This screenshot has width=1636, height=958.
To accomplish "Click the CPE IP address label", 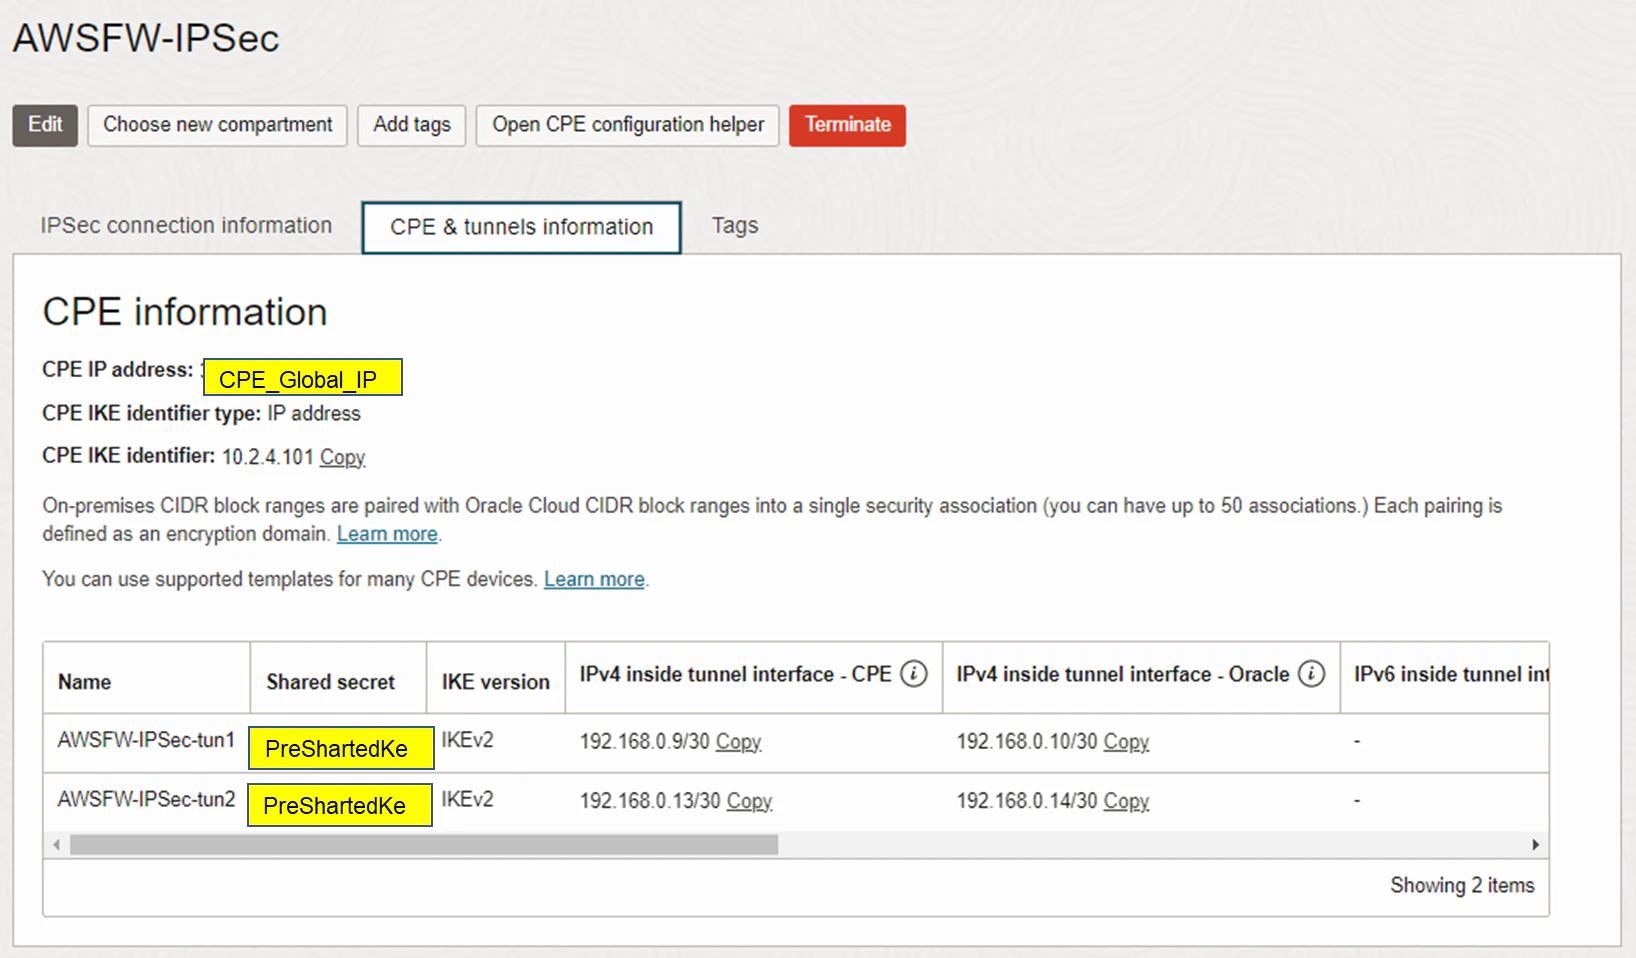I will [x=117, y=370].
